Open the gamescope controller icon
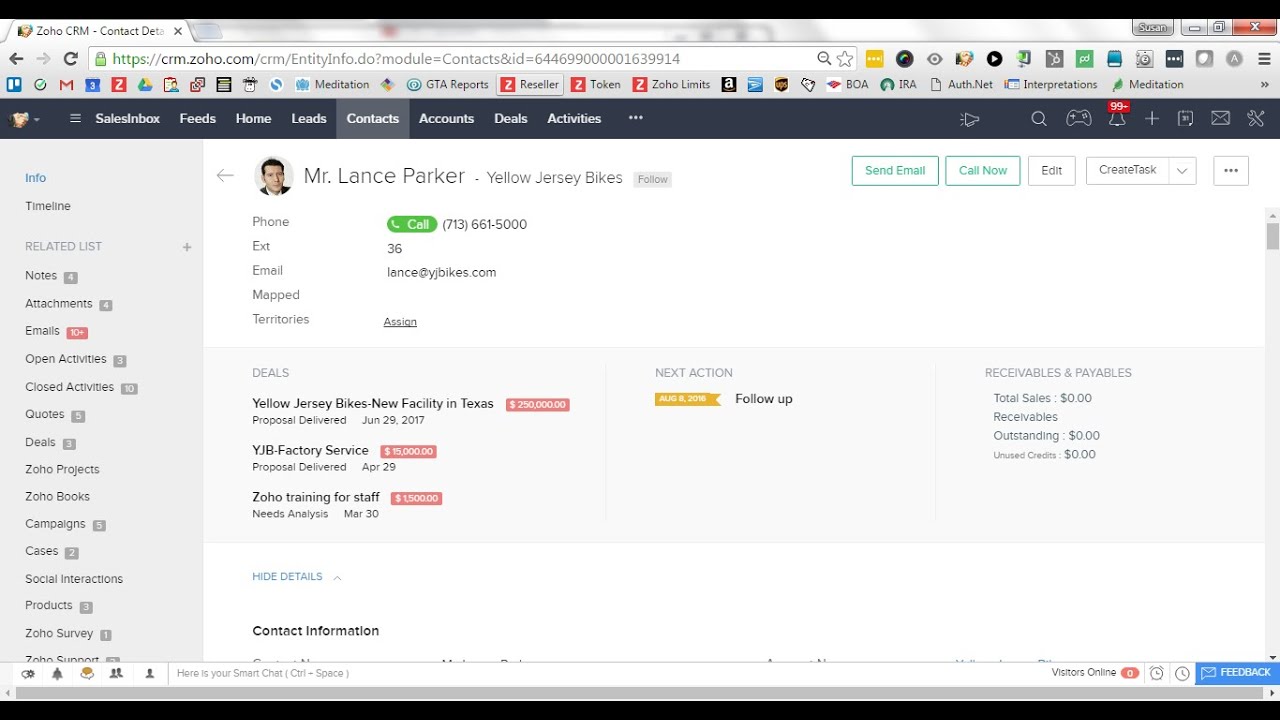Image resolution: width=1280 pixels, height=720 pixels. click(x=1078, y=119)
